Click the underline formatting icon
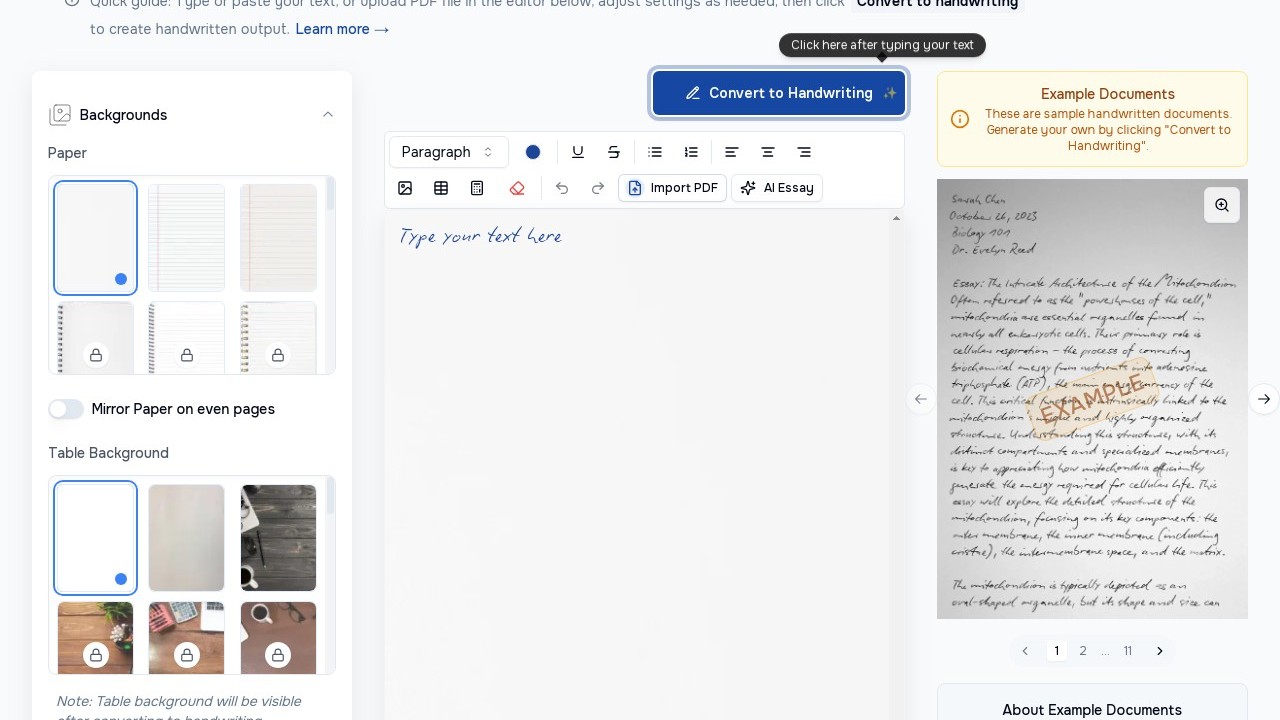Viewport: 1280px width, 720px height. click(x=577, y=152)
